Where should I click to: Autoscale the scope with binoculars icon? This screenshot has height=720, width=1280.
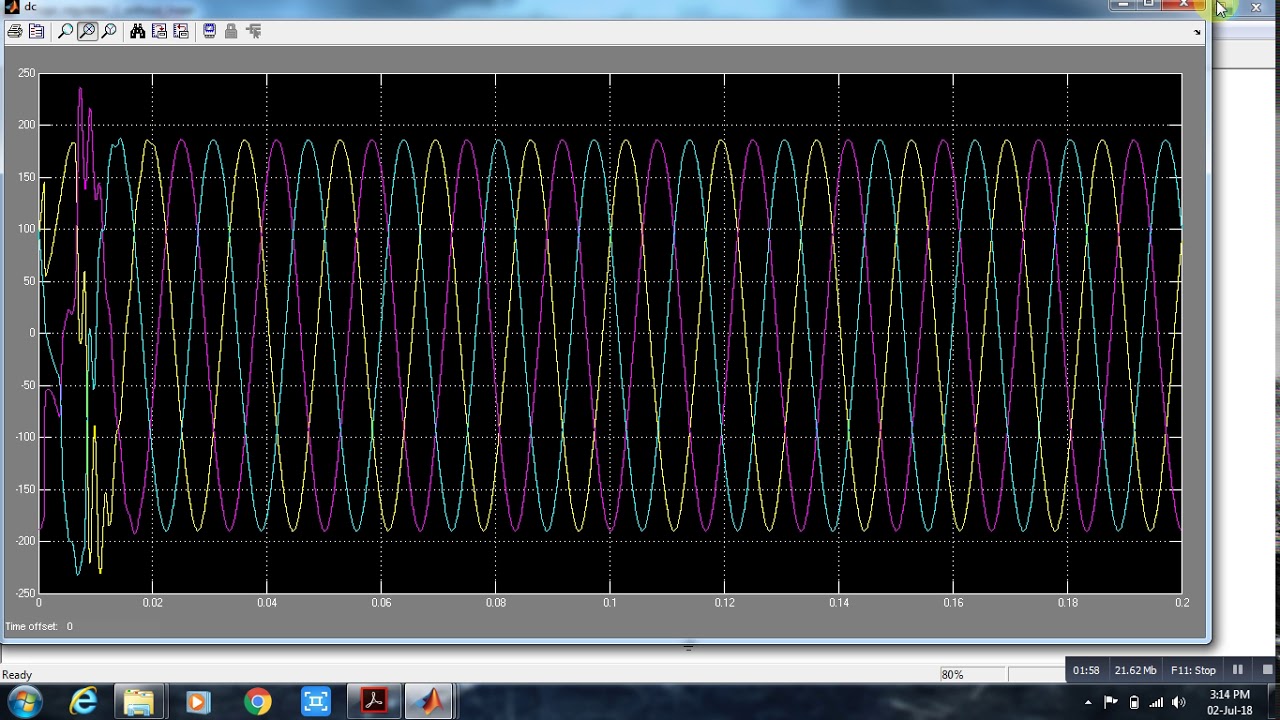click(137, 31)
